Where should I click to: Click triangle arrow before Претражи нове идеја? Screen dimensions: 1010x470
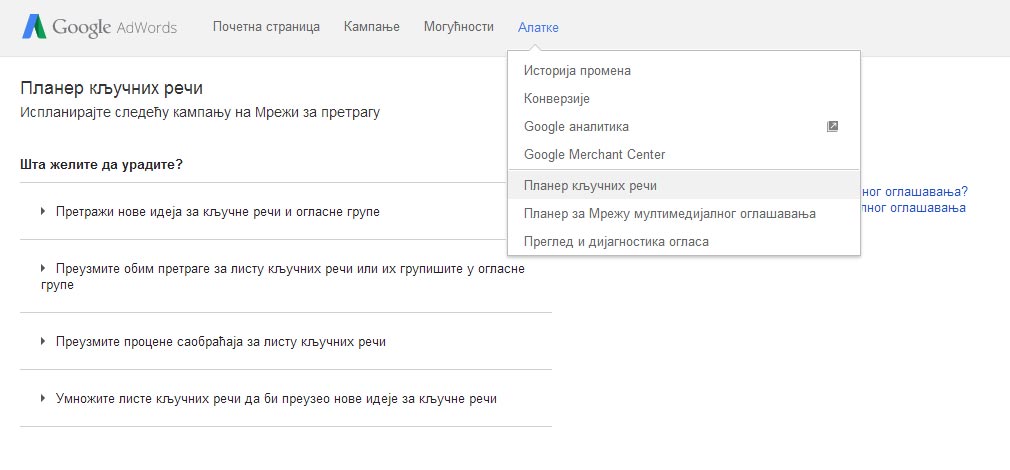(44, 212)
